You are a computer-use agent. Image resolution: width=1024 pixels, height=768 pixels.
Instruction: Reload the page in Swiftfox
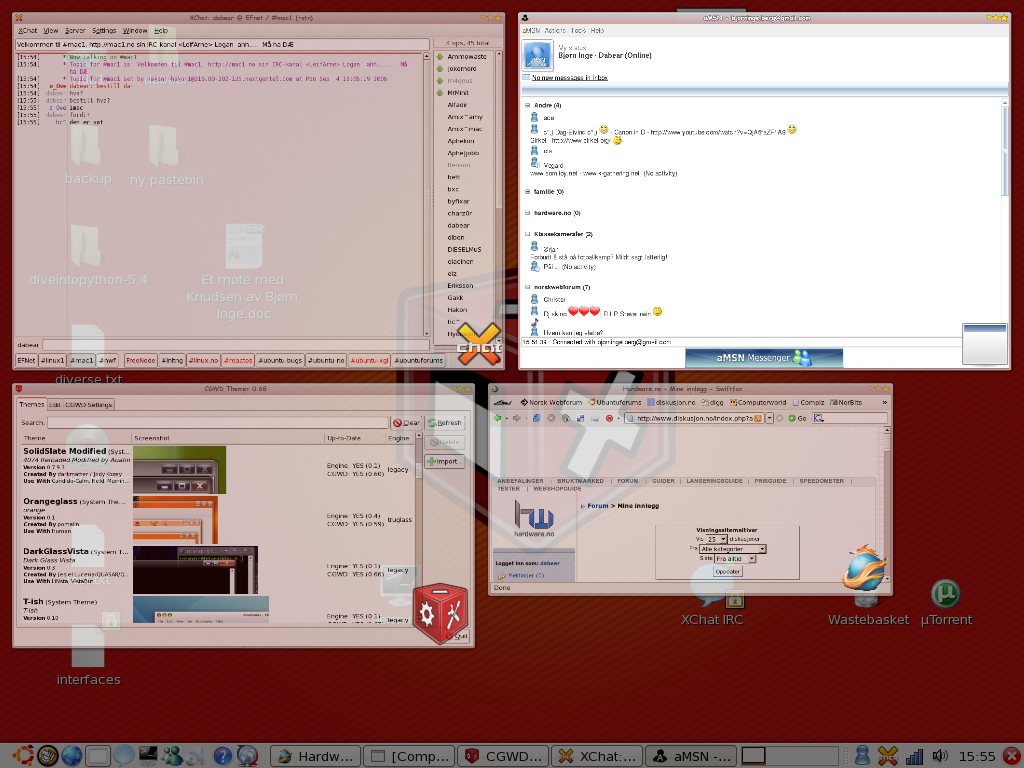pyautogui.click(x=536, y=418)
